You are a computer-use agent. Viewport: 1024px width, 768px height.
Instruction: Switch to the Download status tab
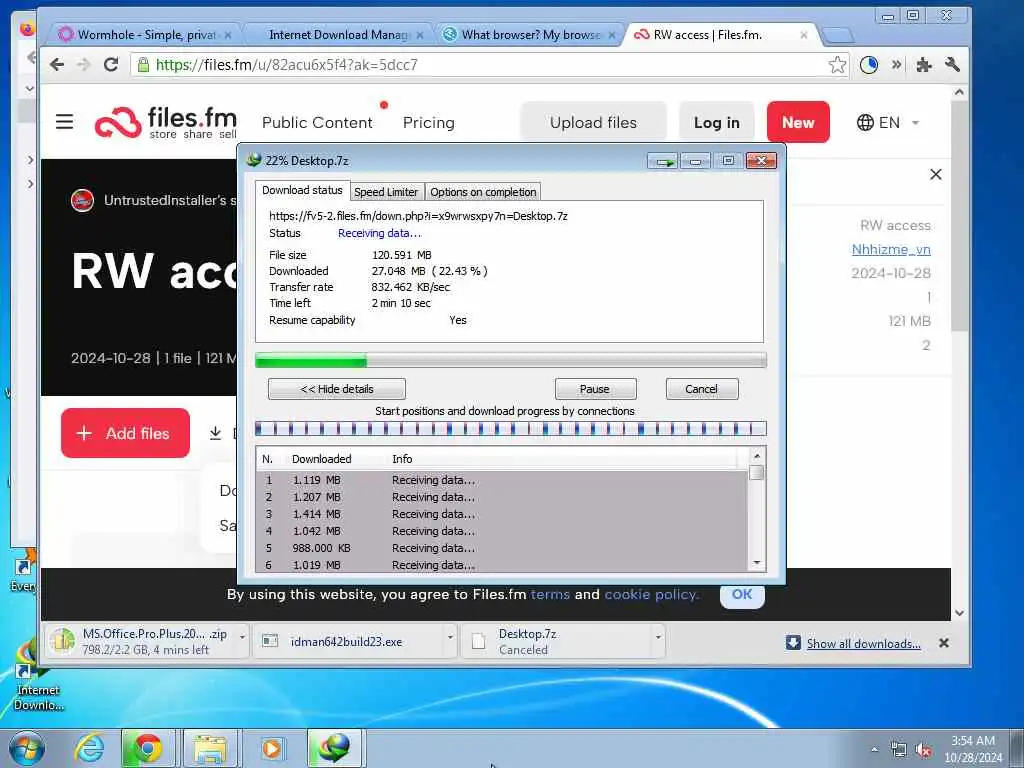tap(302, 190)
